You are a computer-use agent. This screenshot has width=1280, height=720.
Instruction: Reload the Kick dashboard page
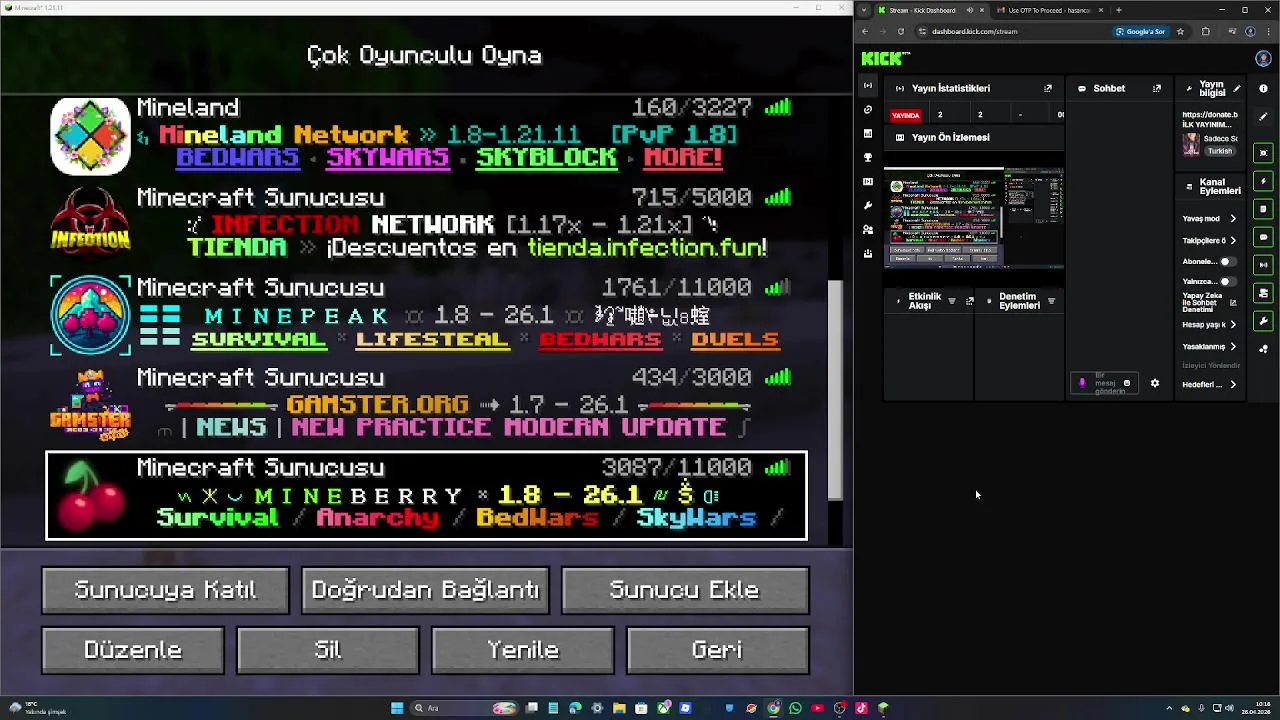[901, 31]
